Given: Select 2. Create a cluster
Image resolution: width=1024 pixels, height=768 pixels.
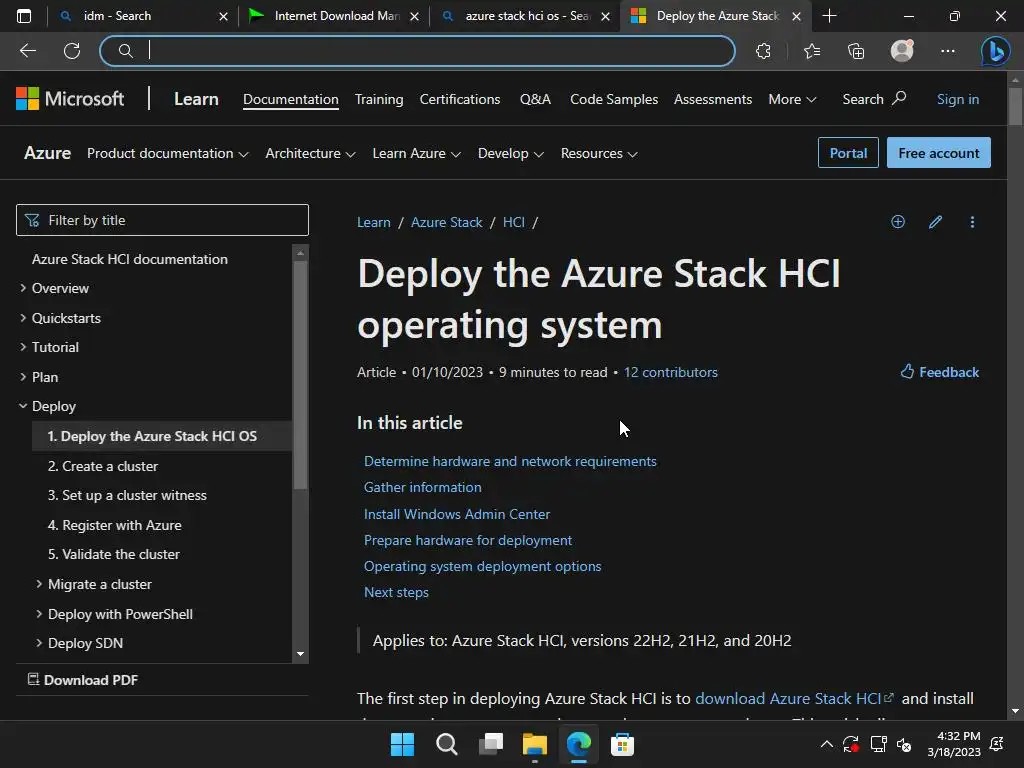Looking at the screenshot, I should point(103,466).
